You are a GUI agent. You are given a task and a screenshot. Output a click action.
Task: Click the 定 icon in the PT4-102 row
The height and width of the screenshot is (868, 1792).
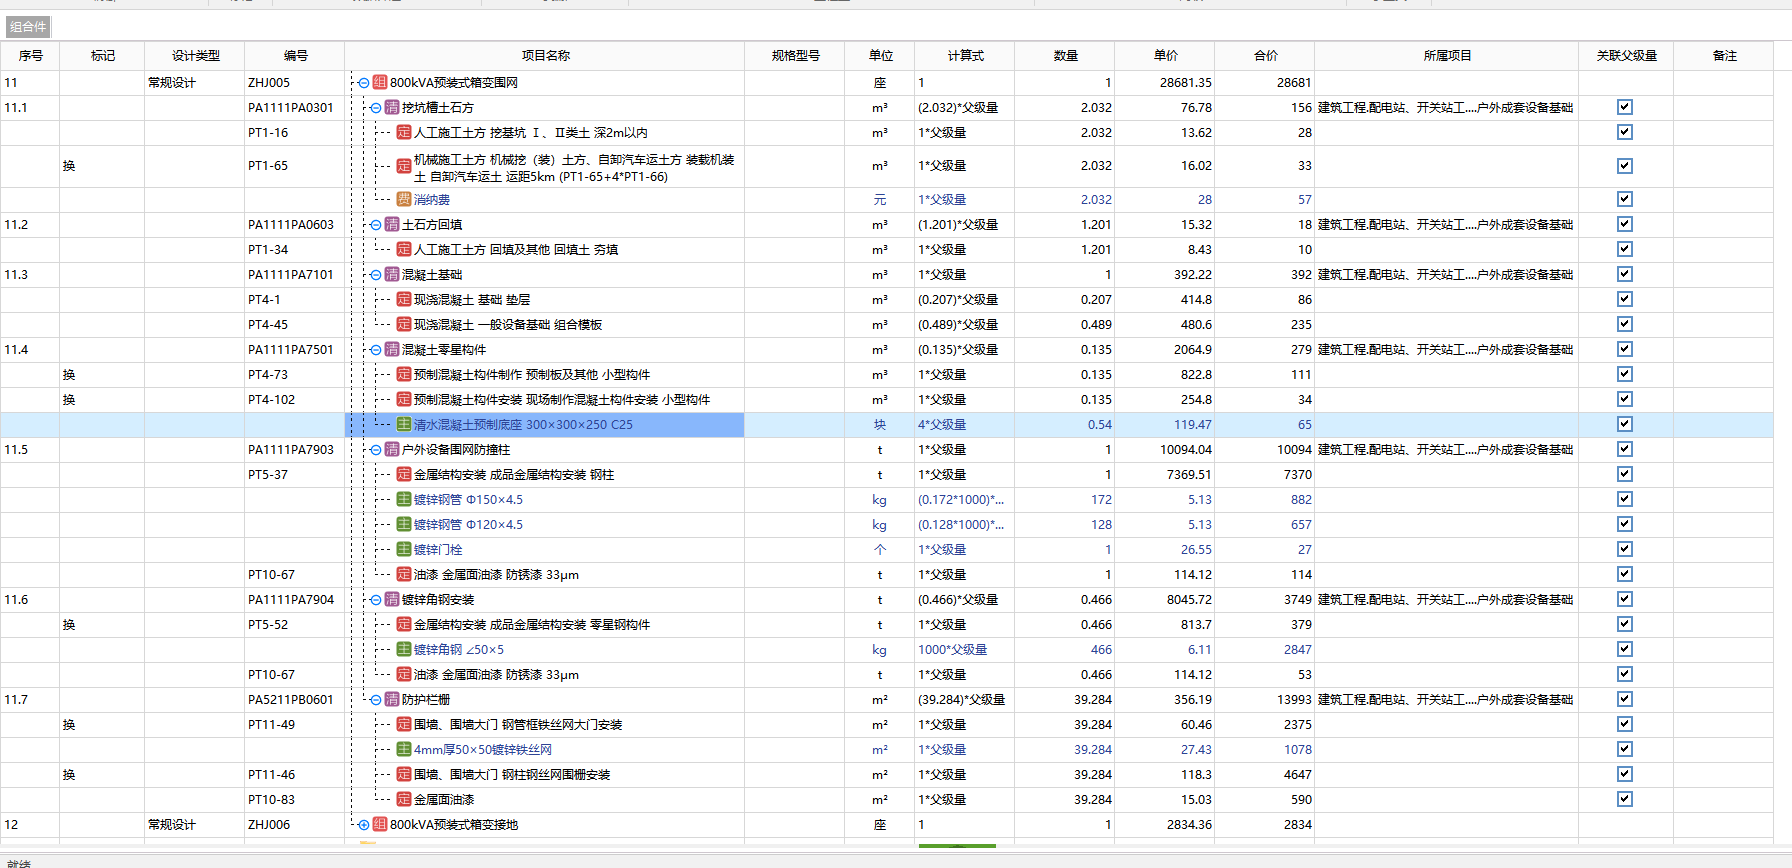click(x=404, y=400)
